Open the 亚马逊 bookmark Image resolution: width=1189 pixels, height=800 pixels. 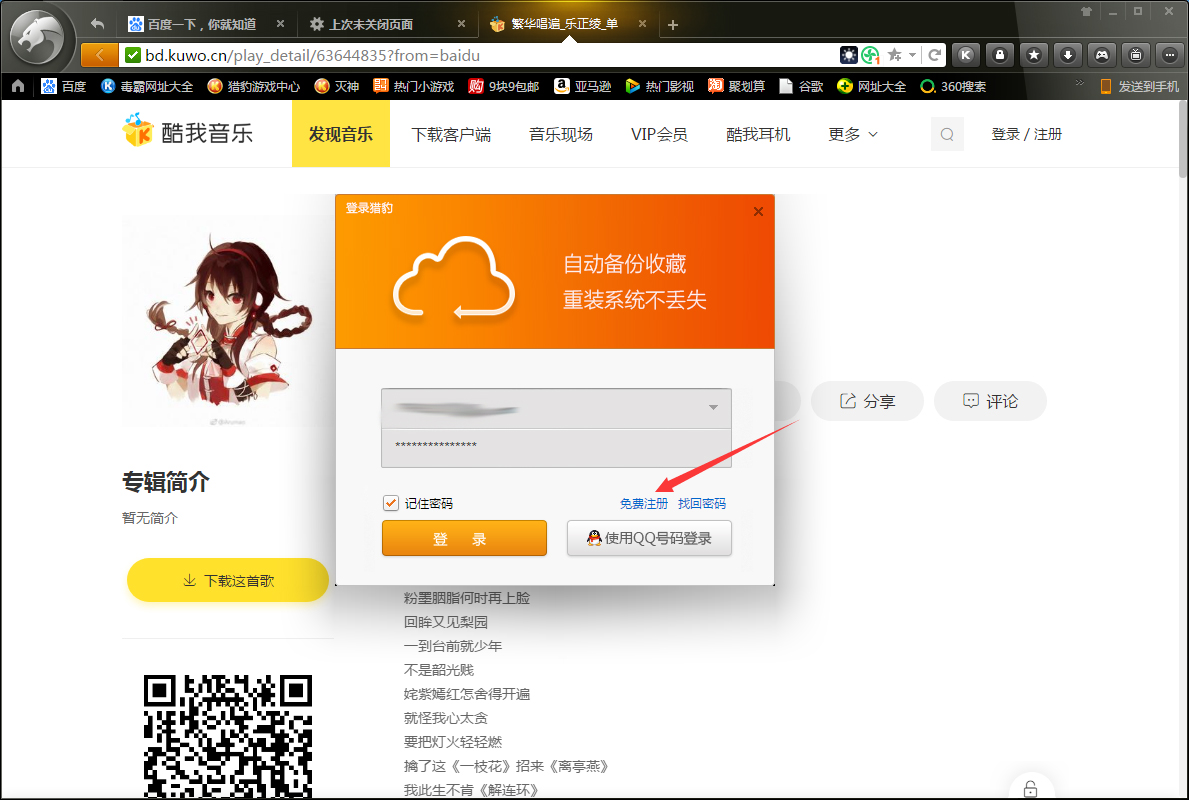[582, 86]
